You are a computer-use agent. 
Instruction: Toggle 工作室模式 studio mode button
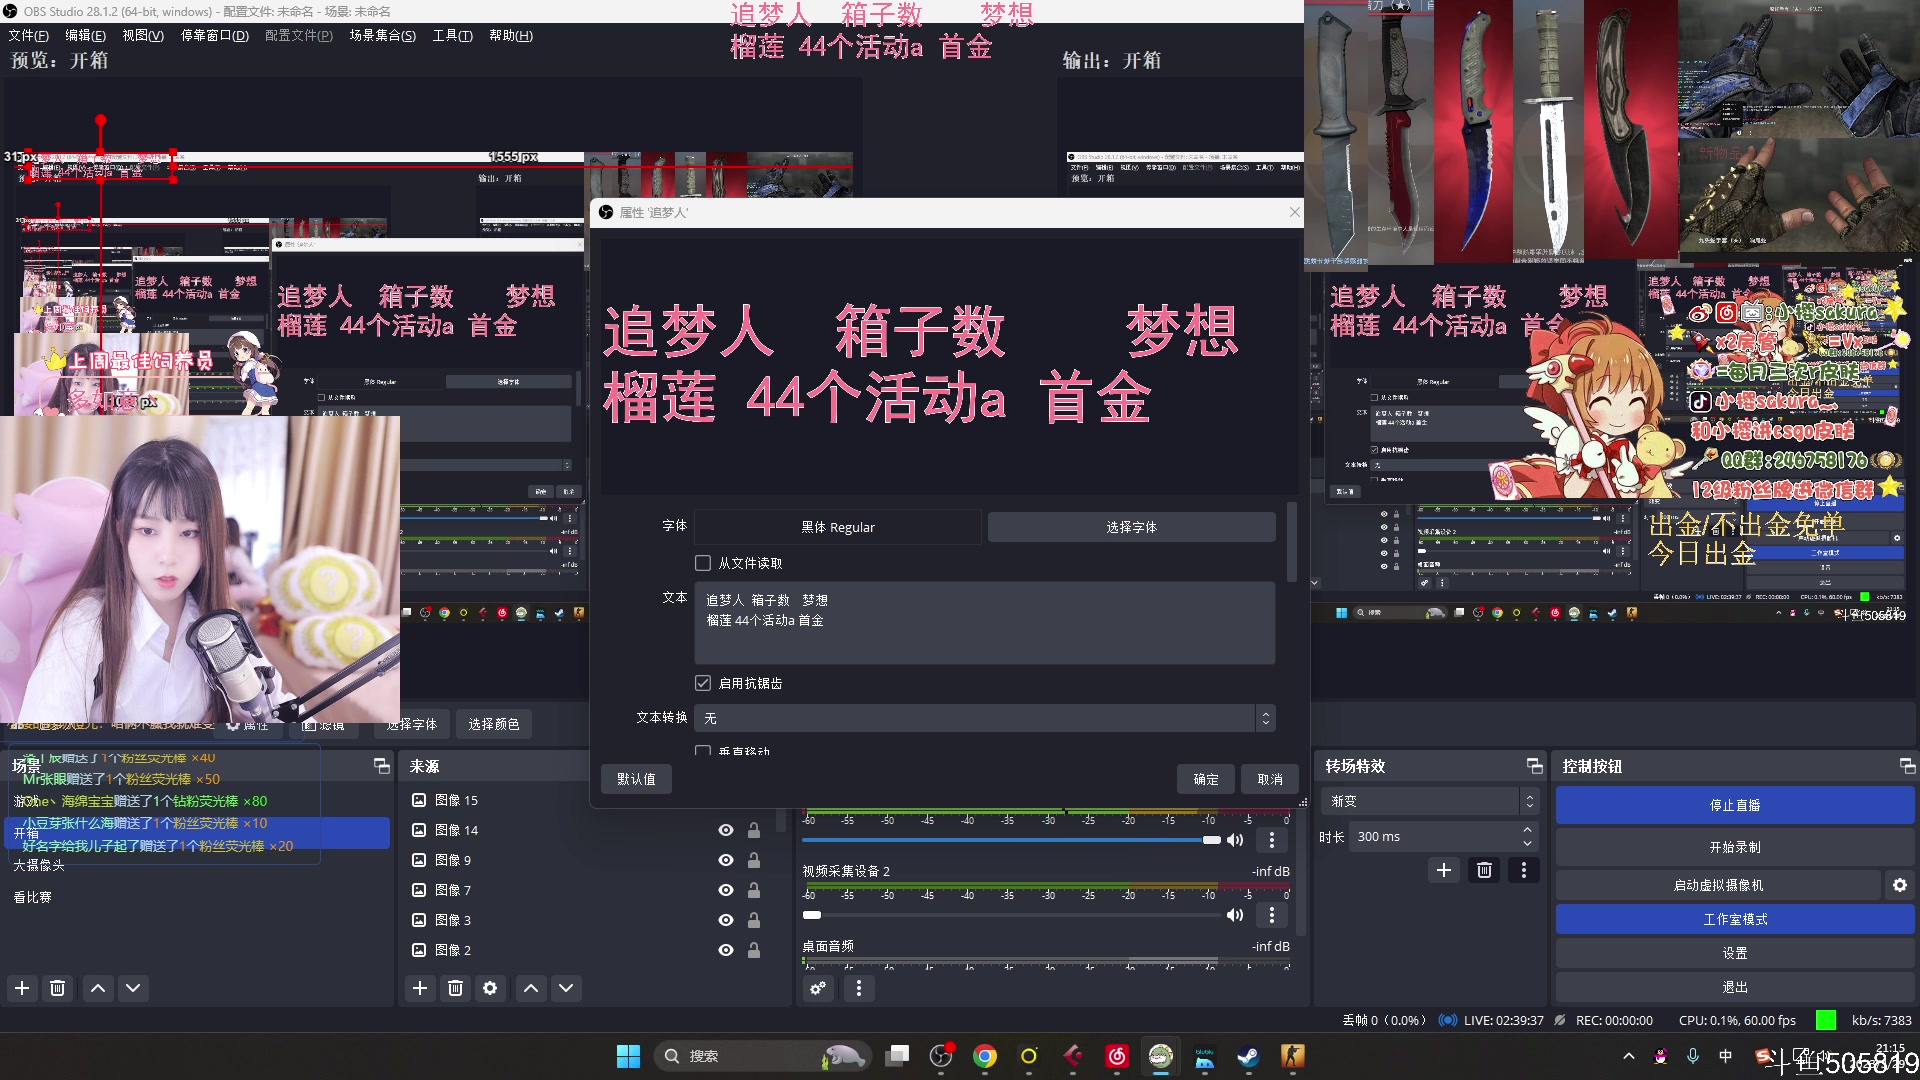point(1735,919)
